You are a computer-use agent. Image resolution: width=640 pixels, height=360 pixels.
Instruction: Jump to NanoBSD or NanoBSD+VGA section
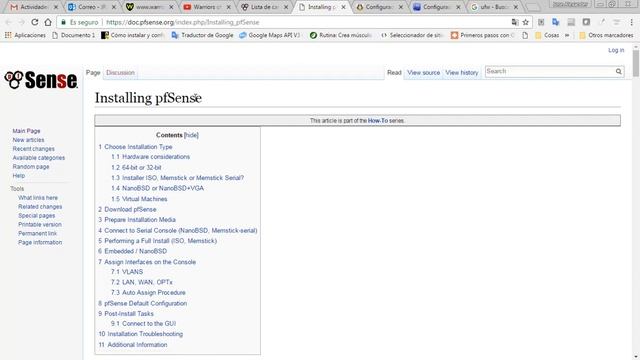tap(158, 189)
